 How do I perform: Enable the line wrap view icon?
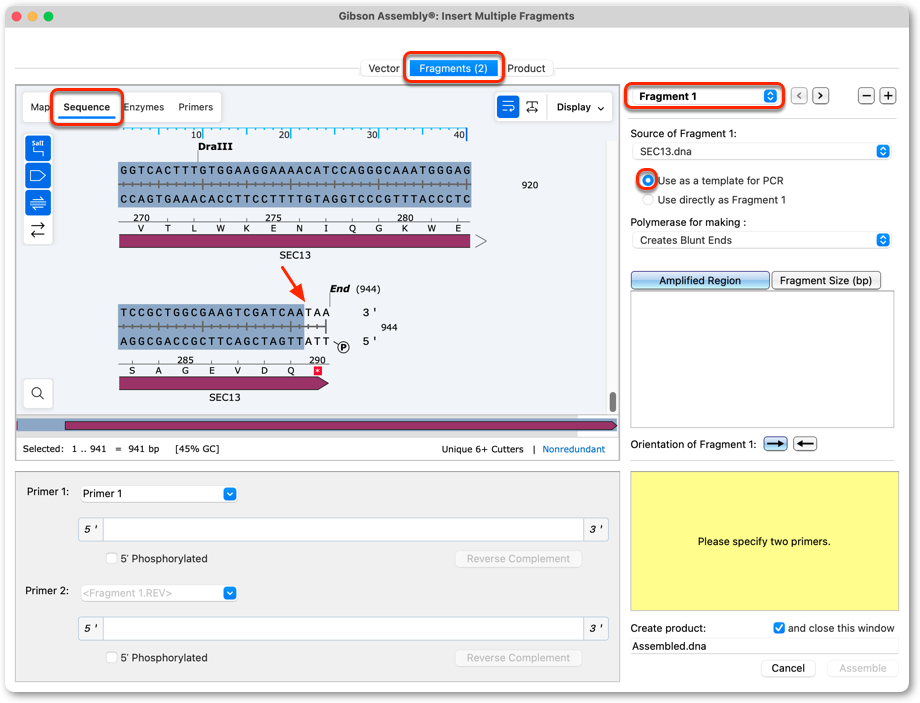(508, 107)
